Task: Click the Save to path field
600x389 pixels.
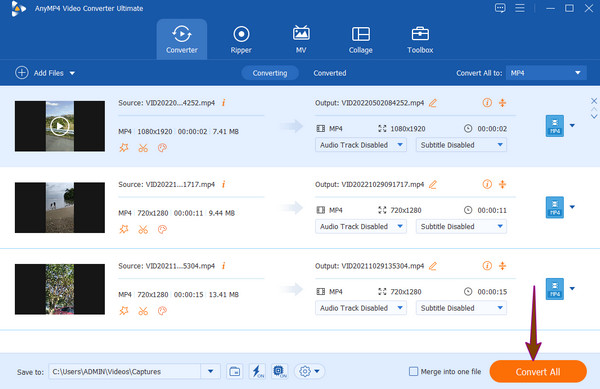Action: click(125, 371)
